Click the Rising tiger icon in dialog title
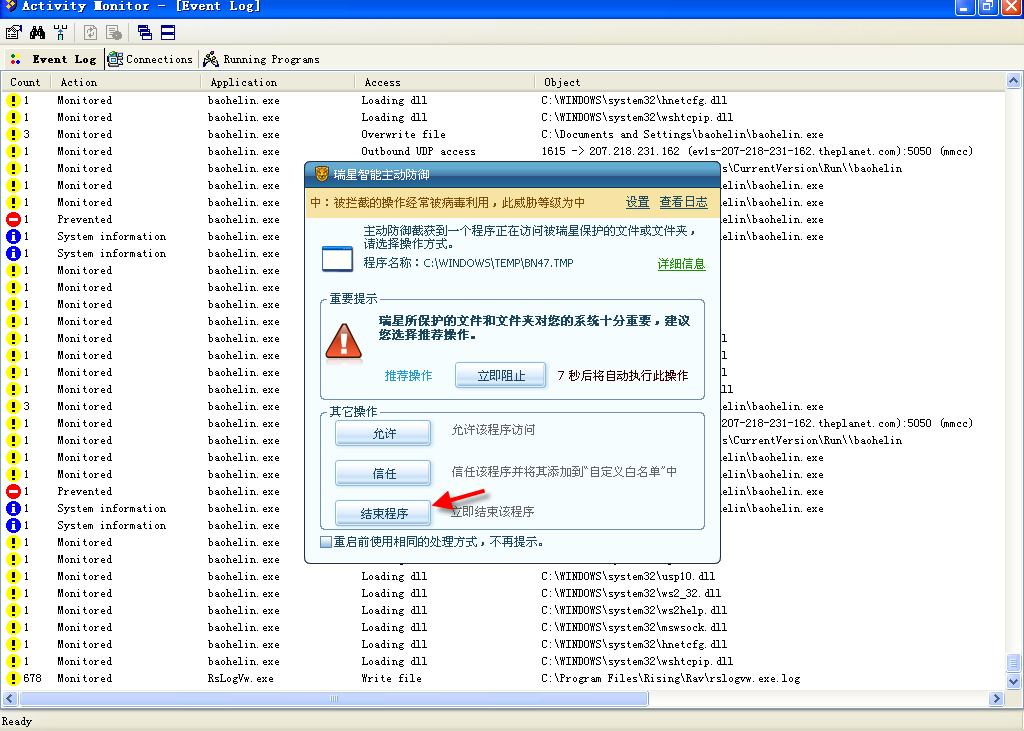 321,174
